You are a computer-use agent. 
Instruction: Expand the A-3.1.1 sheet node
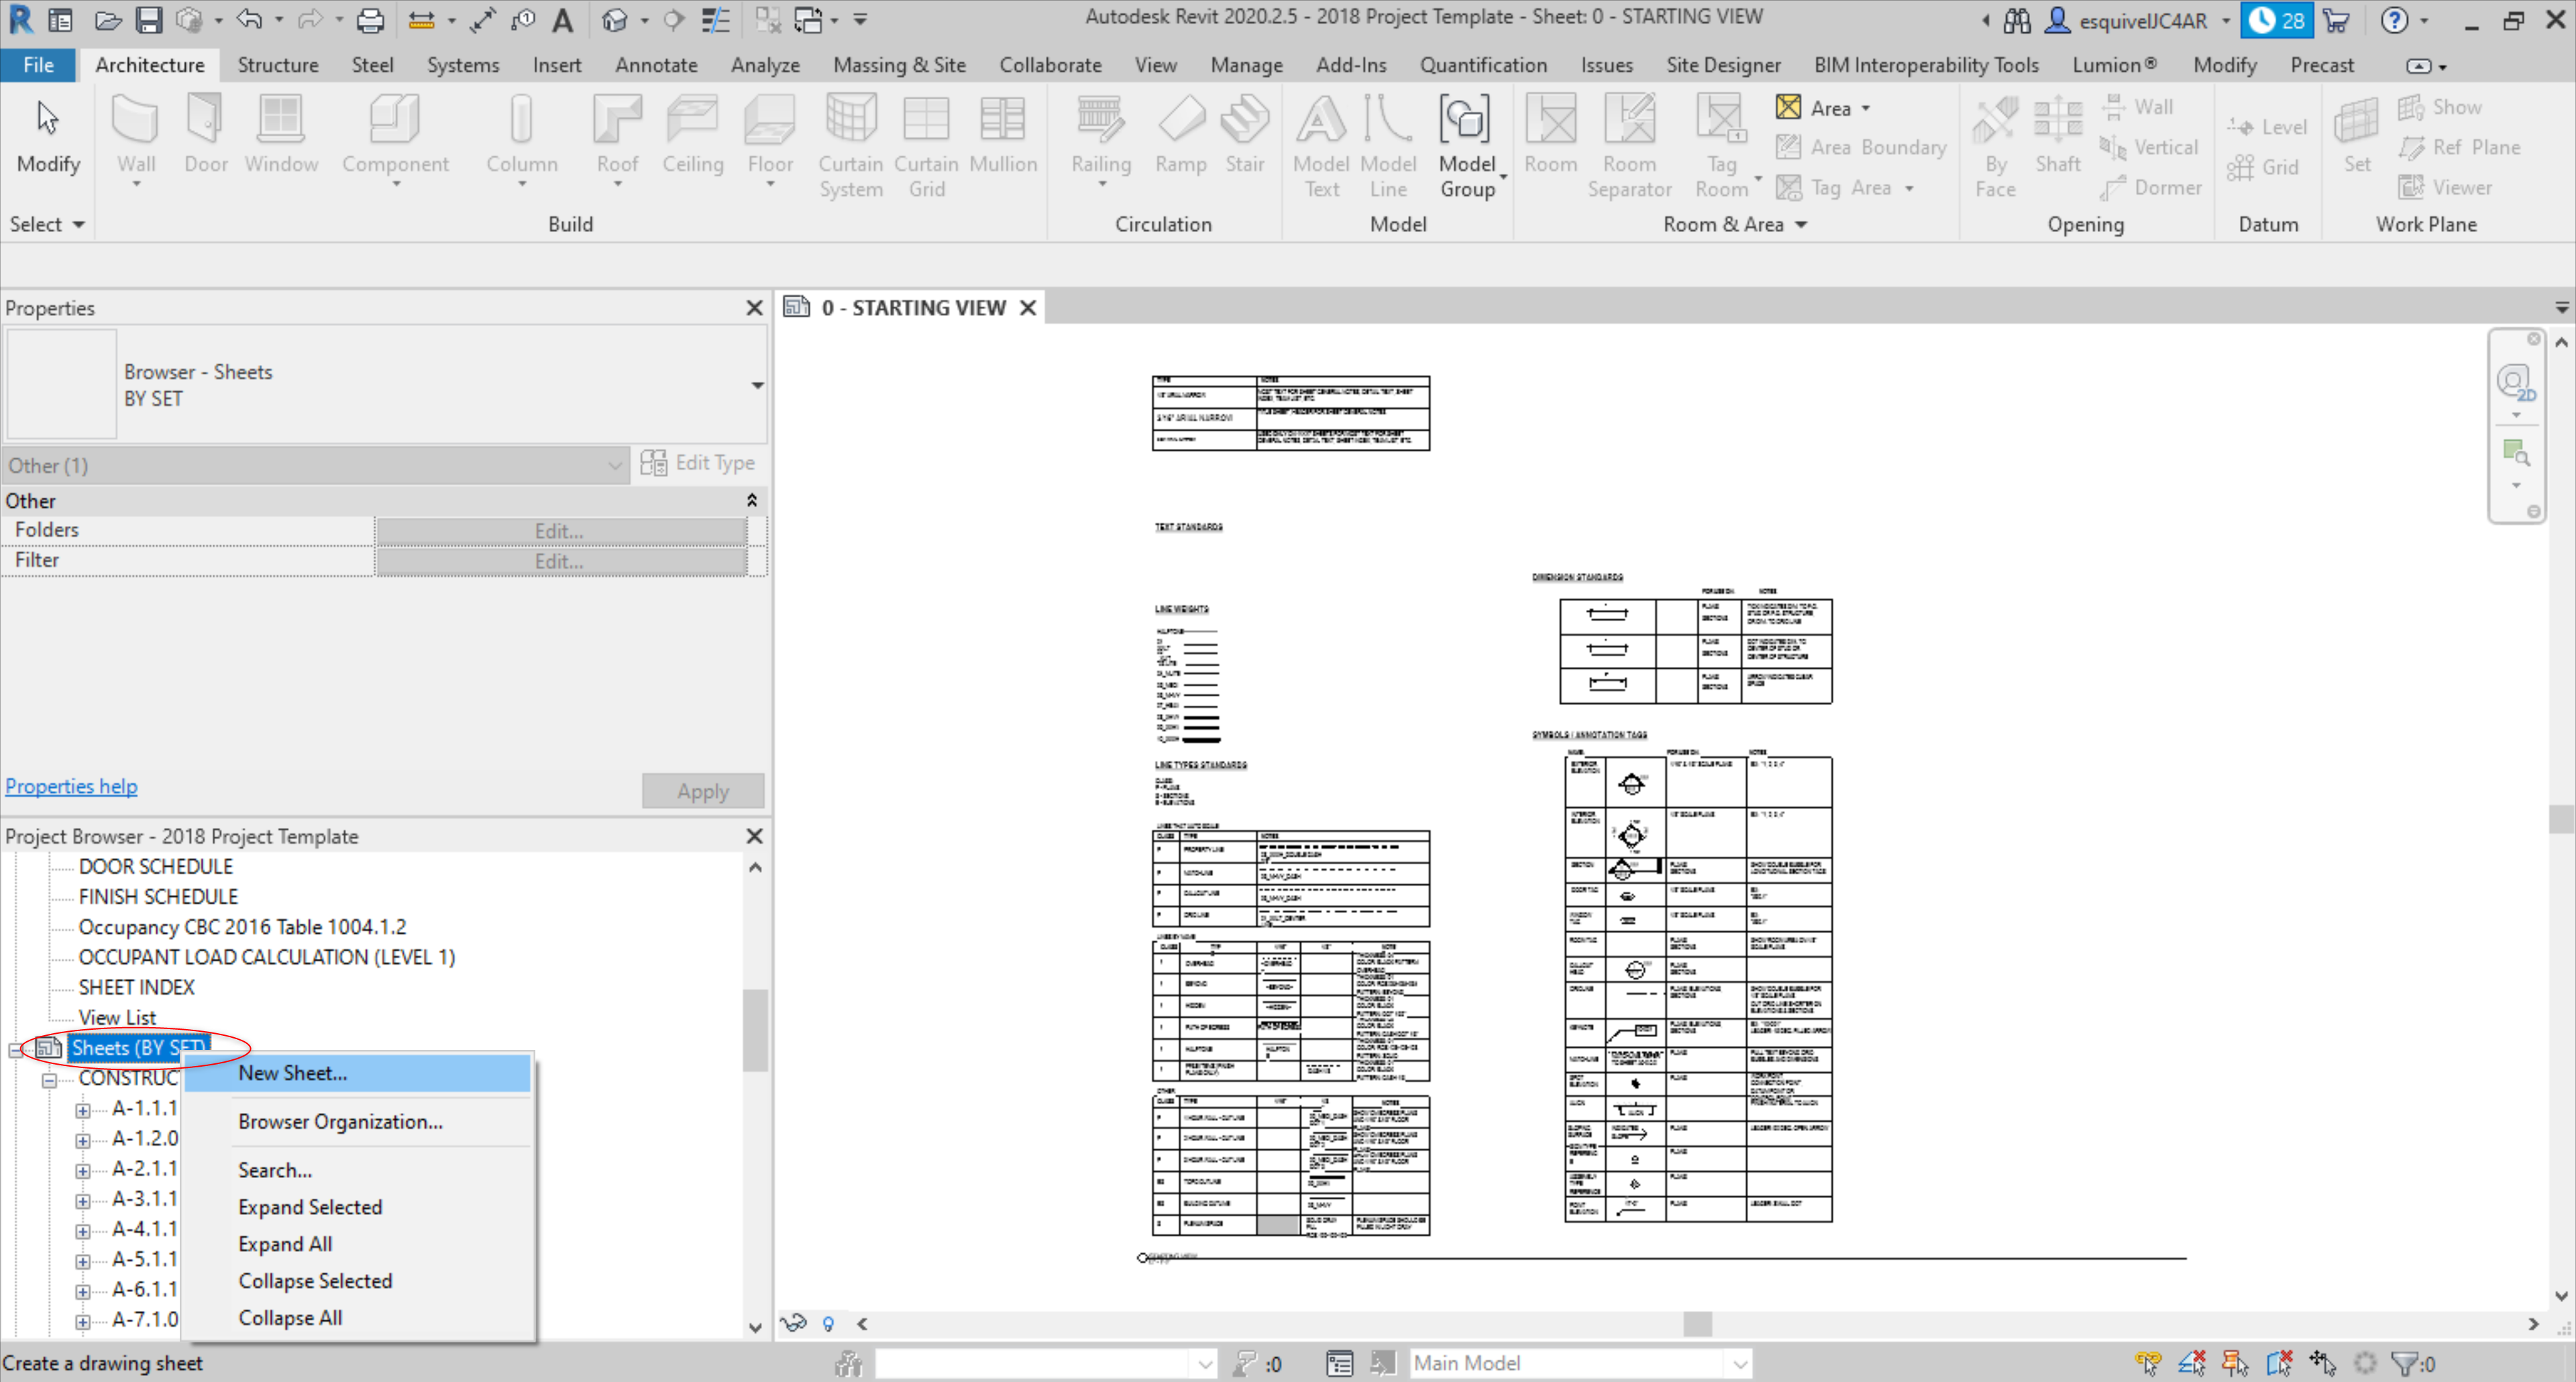83,1200
